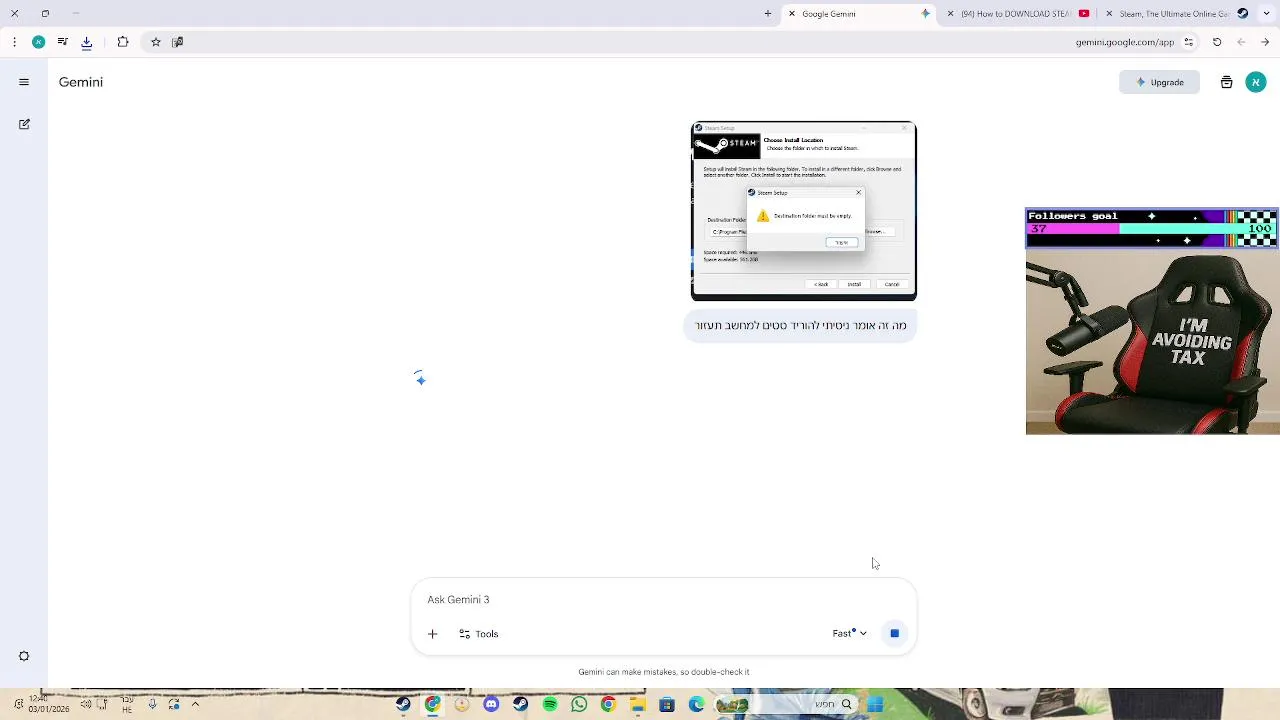Open Google Chrome from taskbar
This screenshot has width=1280, height=720.
608,705
